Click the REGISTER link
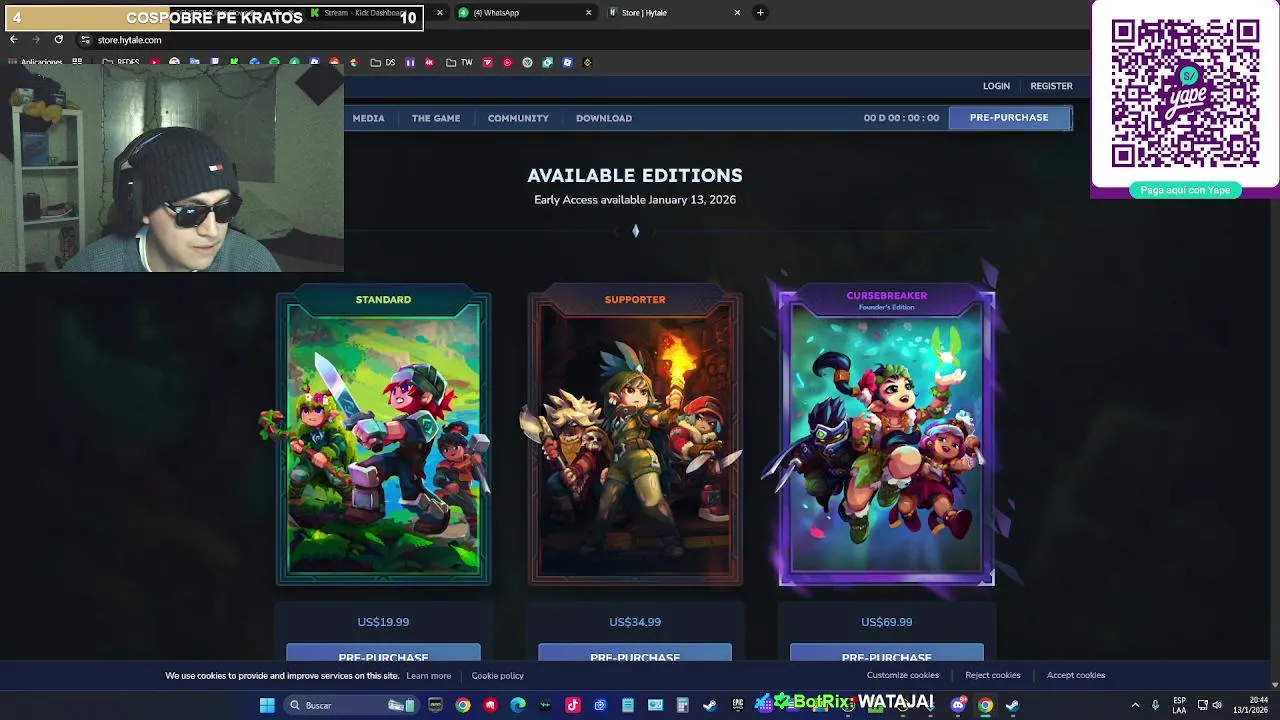 pyautogui.click(x=1051, y=86)
